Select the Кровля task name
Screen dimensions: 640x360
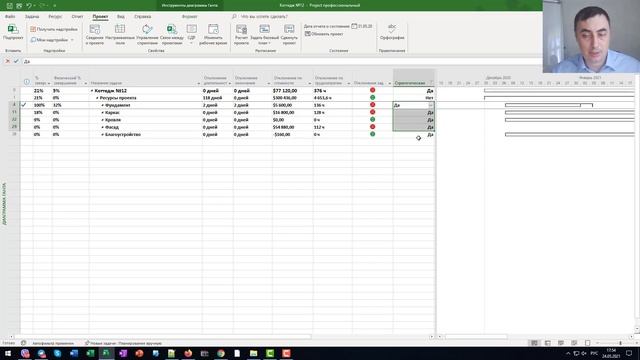pos(113,120)
